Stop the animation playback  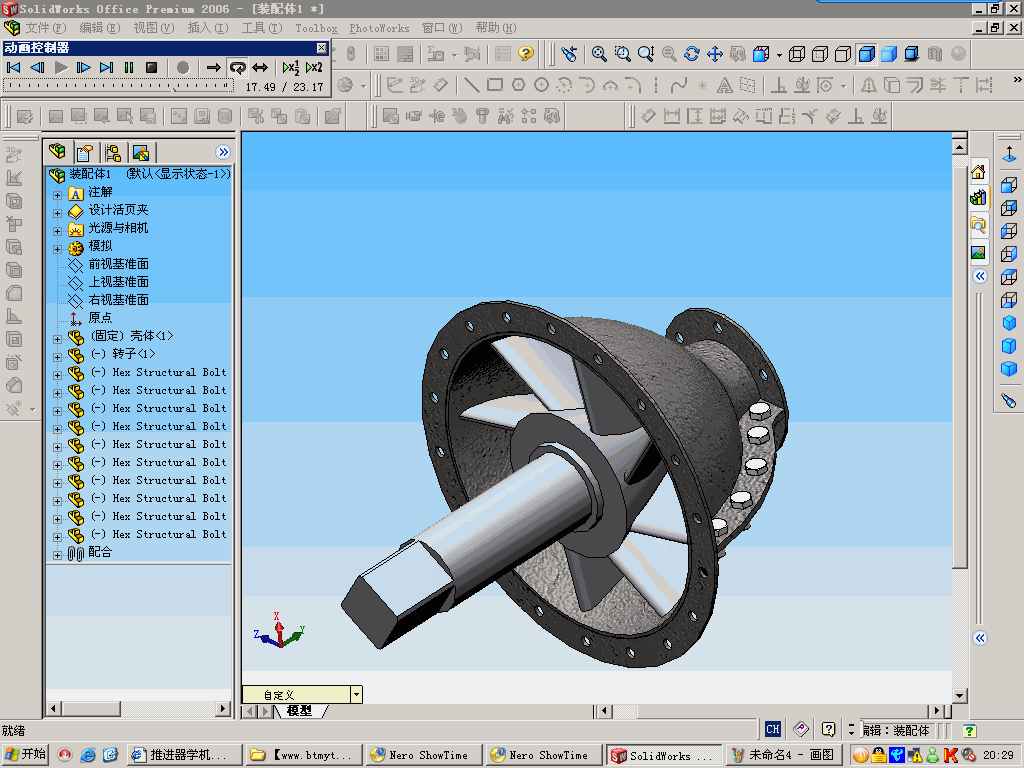click(152, 67)
